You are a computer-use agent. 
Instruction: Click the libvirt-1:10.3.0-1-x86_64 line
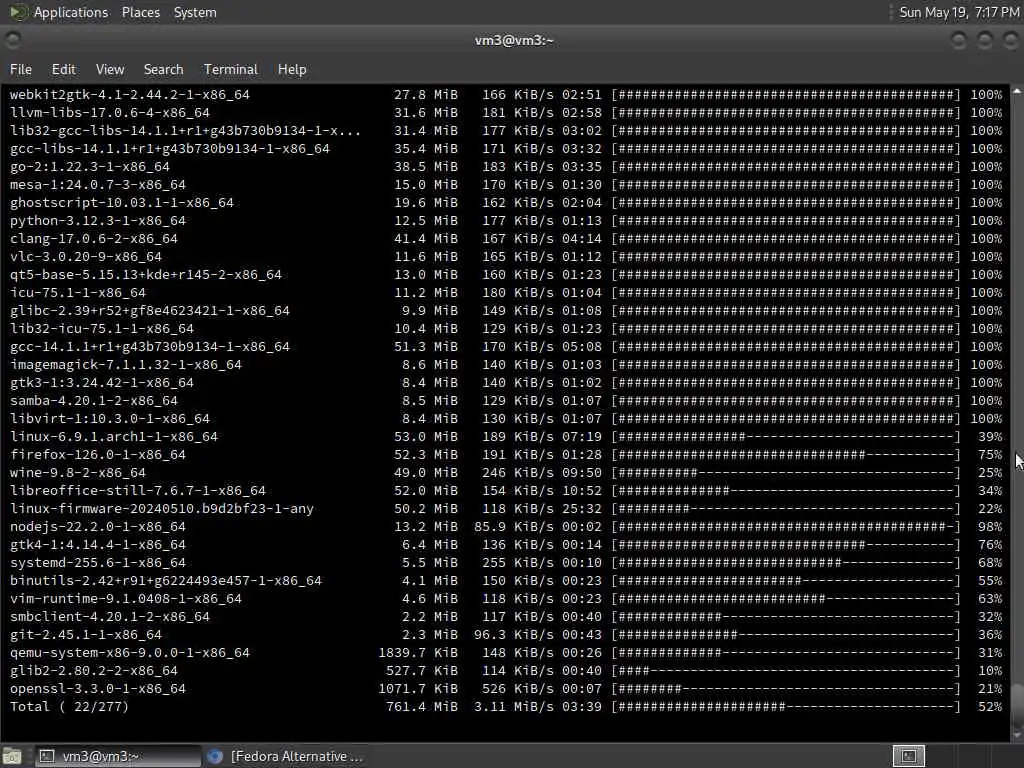506,419
